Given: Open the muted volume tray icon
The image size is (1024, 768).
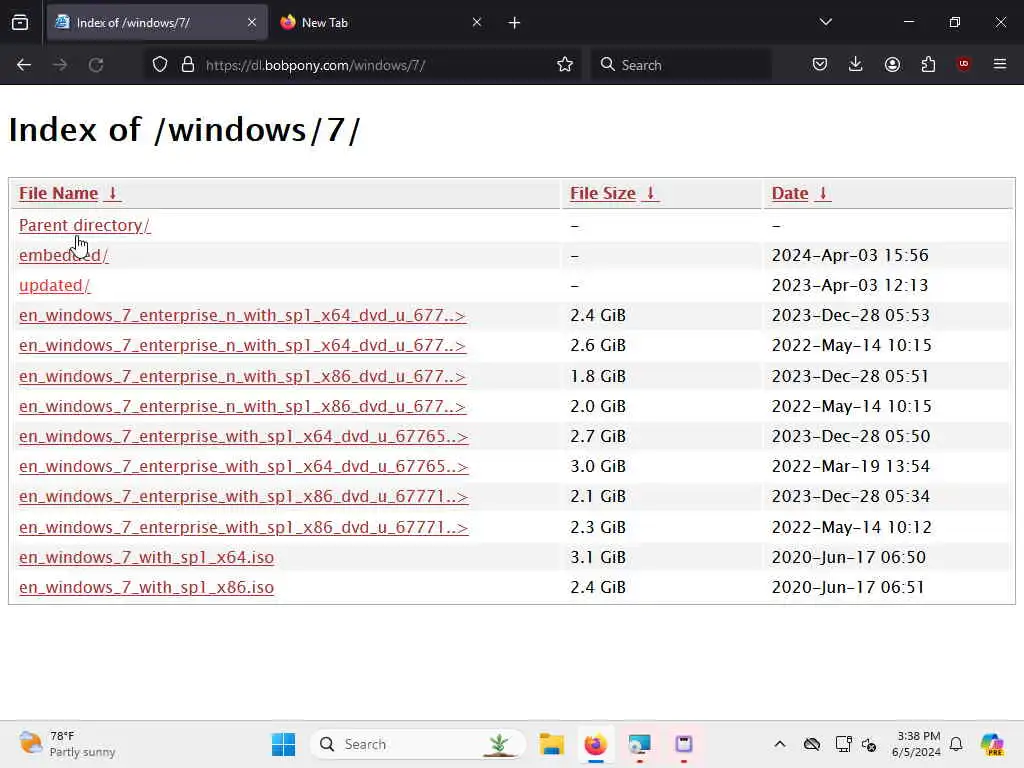Looking at the screenshot, I should coord(869,744).
